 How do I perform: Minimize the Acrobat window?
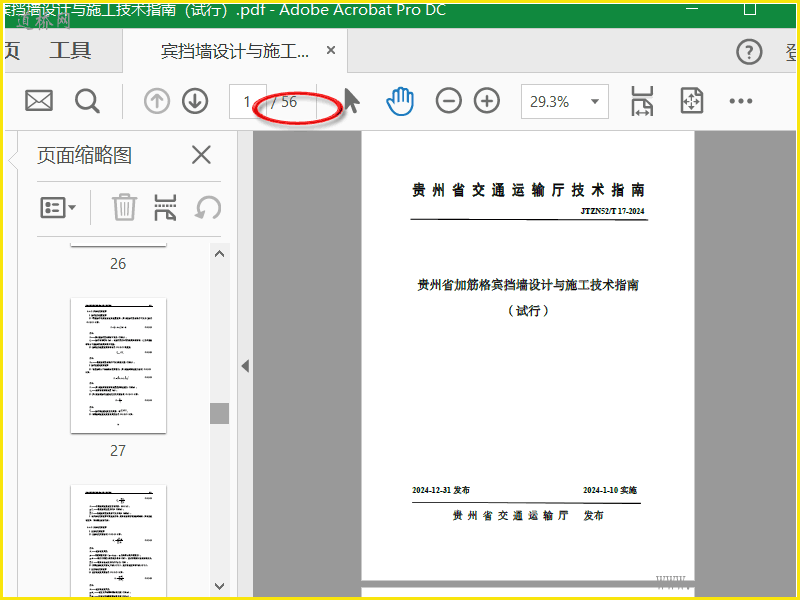pyautogui.click(x=692, y=9)
